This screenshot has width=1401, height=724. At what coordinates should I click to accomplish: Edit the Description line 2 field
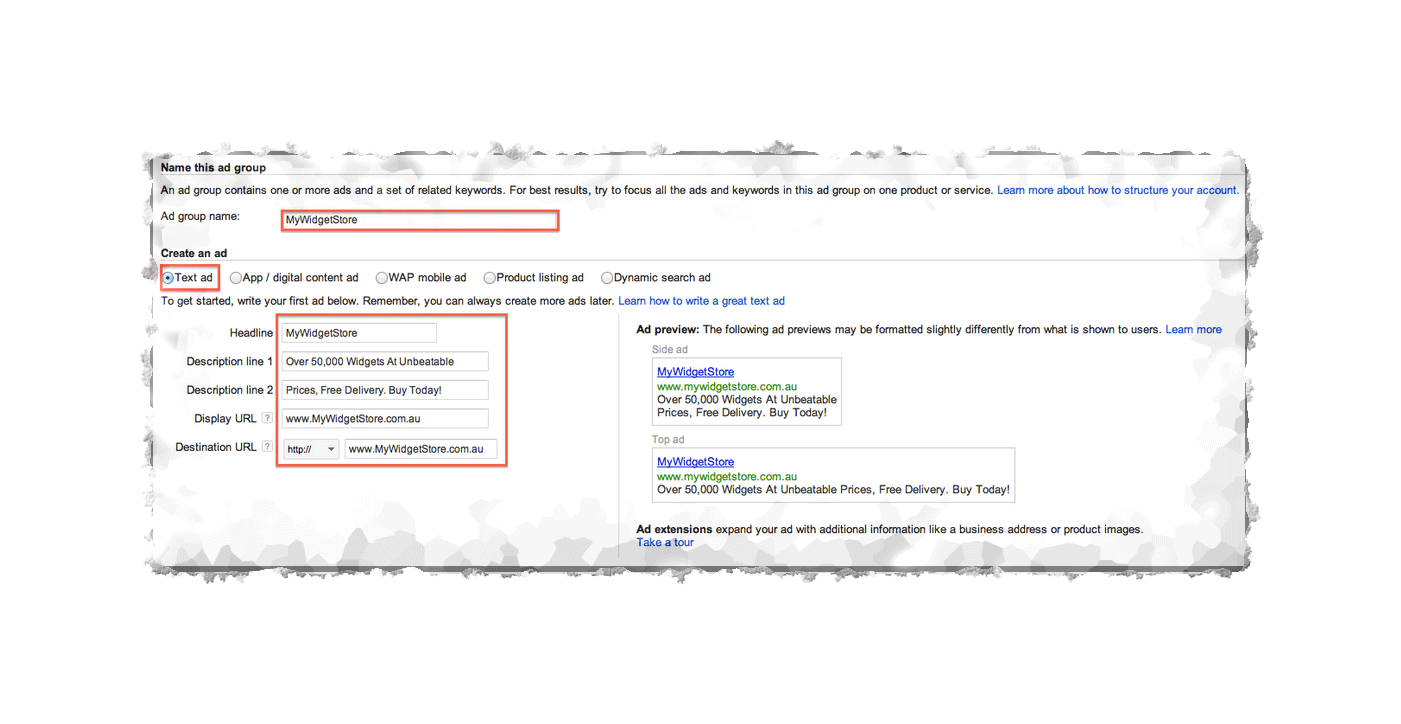coord(385,390)
